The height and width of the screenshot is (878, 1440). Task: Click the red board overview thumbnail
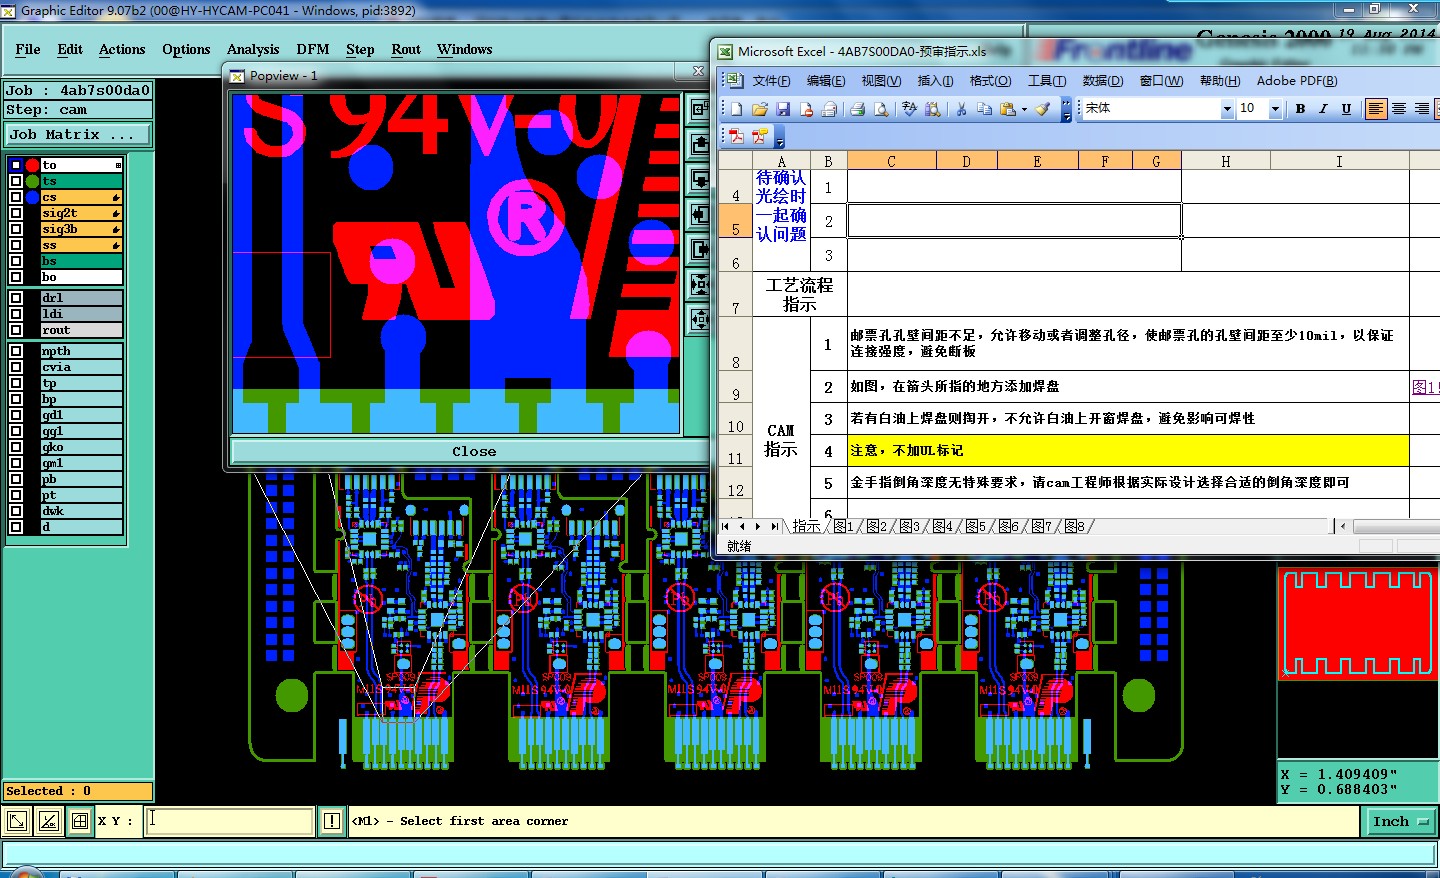pos(1357,623)
